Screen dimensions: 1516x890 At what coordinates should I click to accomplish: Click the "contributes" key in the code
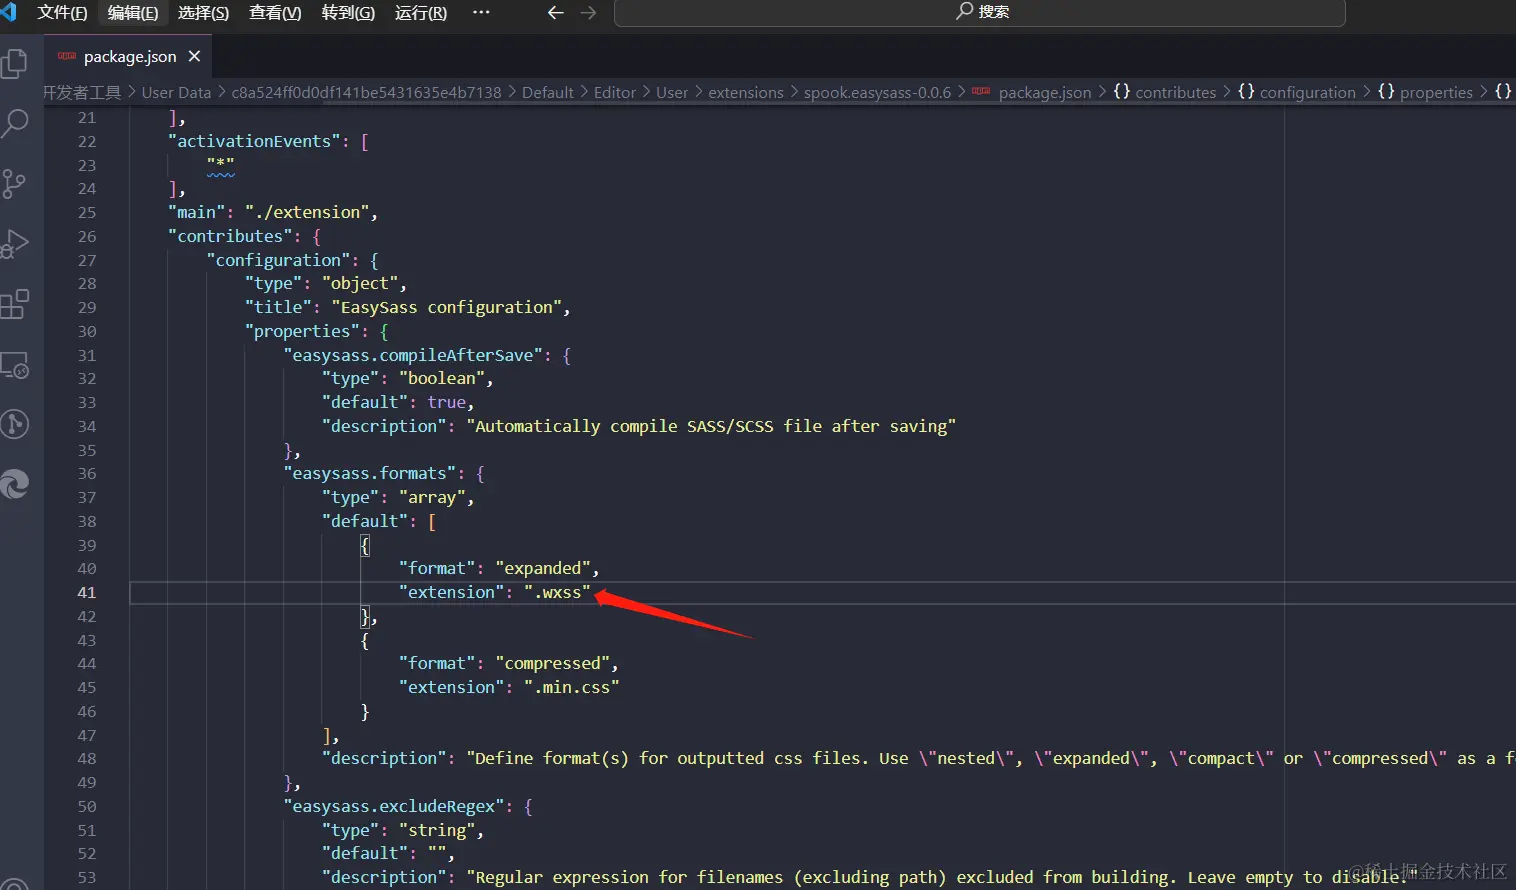click(x=231, y=236)
